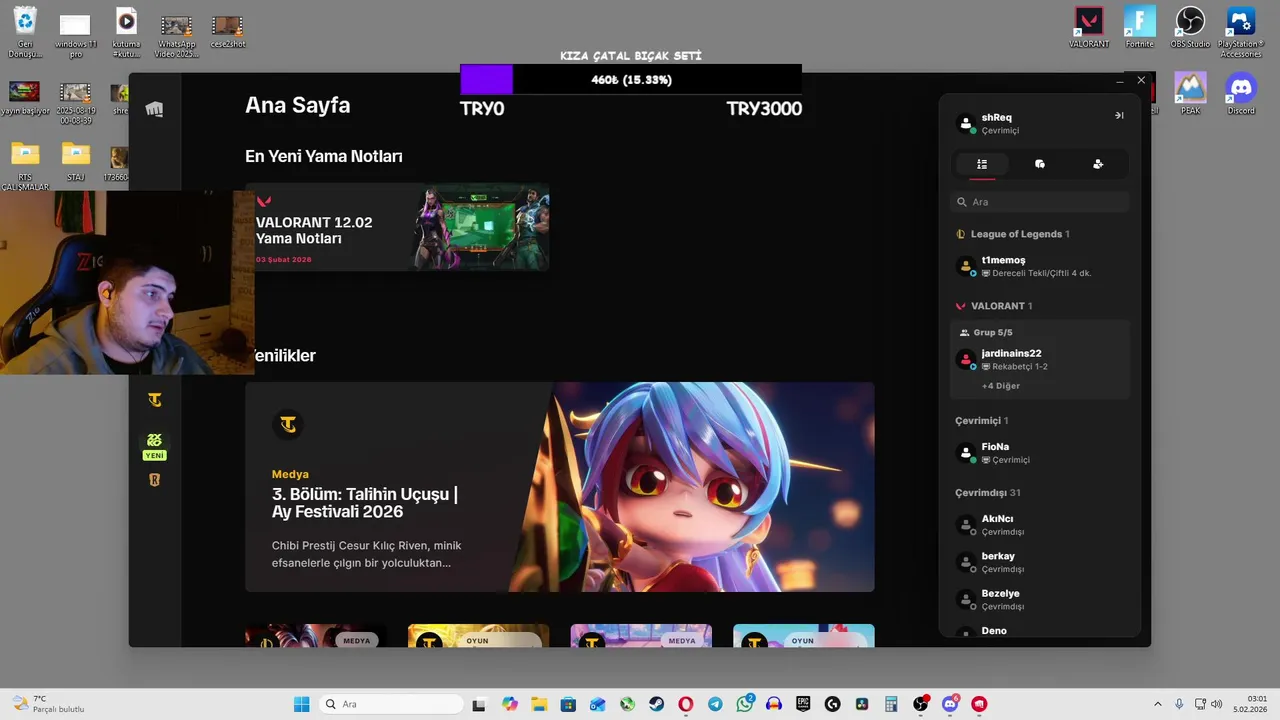Click the friend search field
Screen dimensions: 1280x720
[1040, 202]
